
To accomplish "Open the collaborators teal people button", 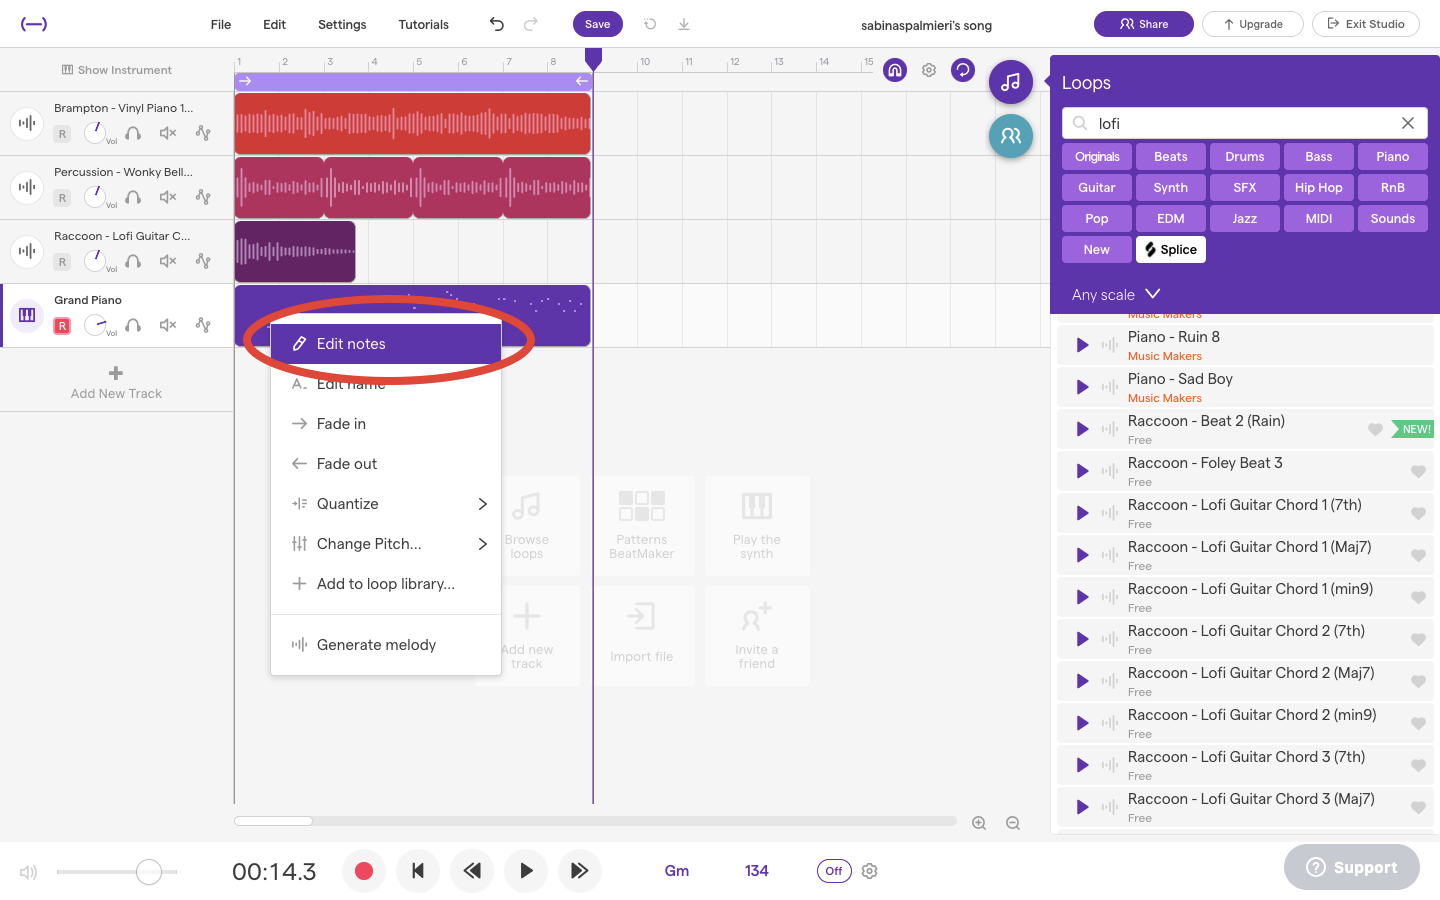I will [x=1011, y=136].
